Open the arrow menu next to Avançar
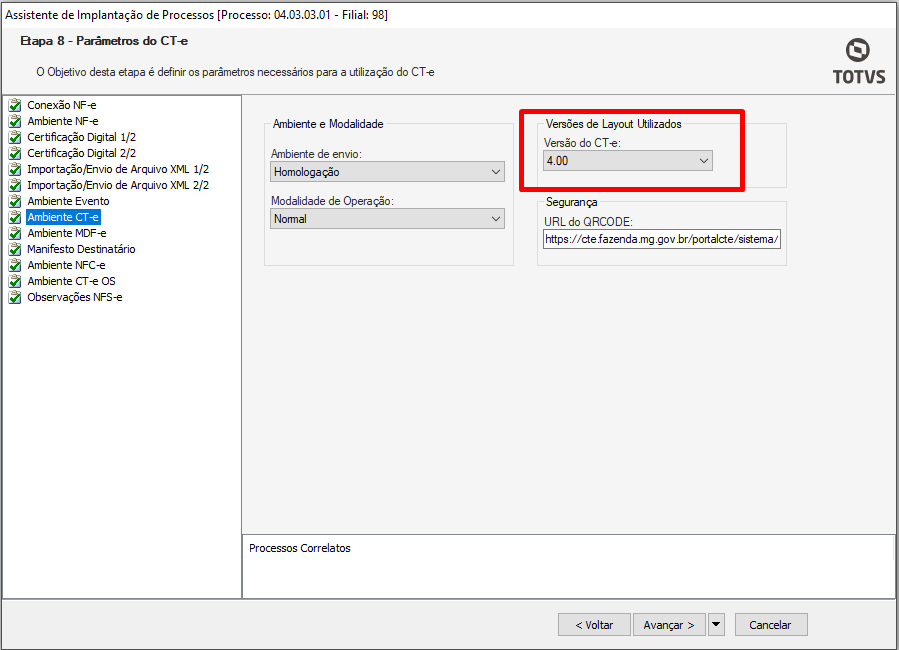 click(716, 625)
